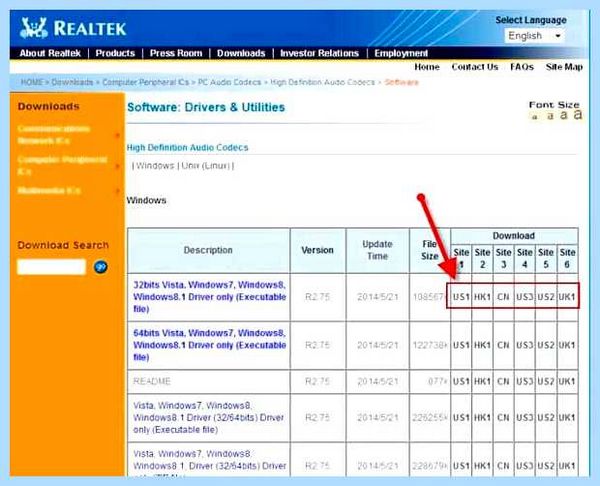Download README from HK1
Screen dimensions: 600x486
482,381
